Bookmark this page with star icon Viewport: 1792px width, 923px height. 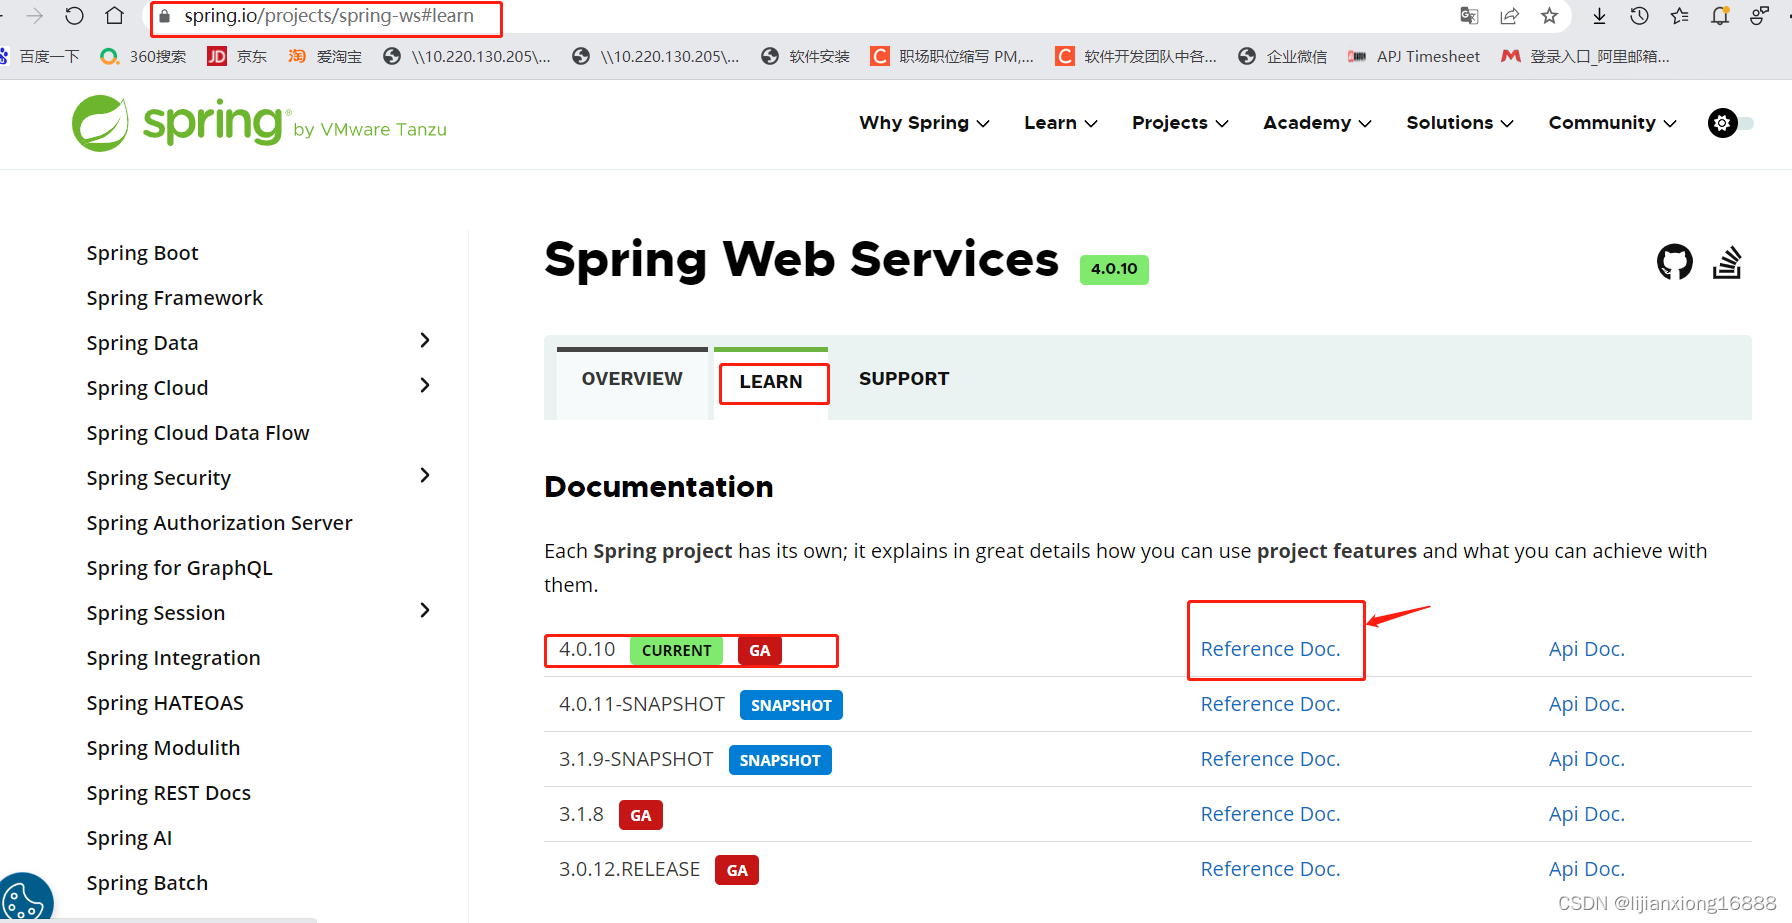pos(1549,16)
